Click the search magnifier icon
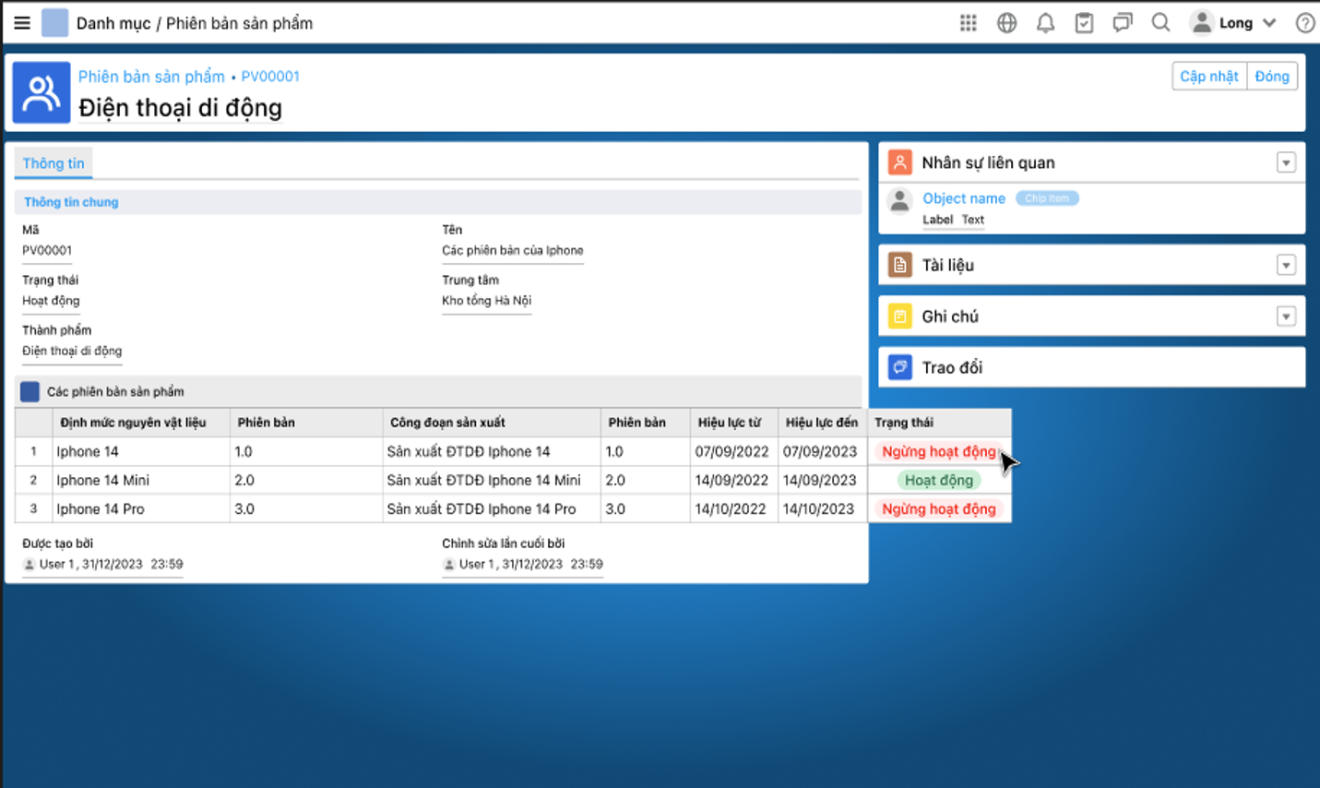The image size is (1320, 788). click(x=1160, y=23)
